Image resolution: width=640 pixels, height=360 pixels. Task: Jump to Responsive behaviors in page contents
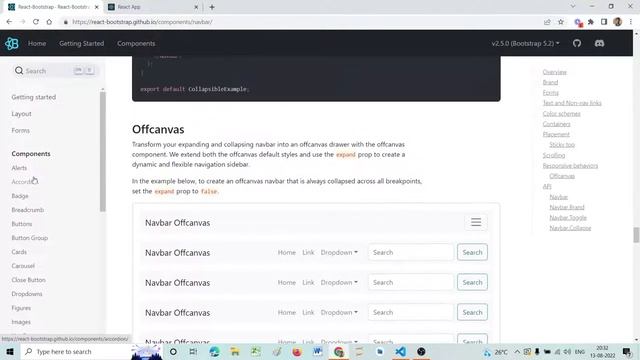tap(570, 166)
